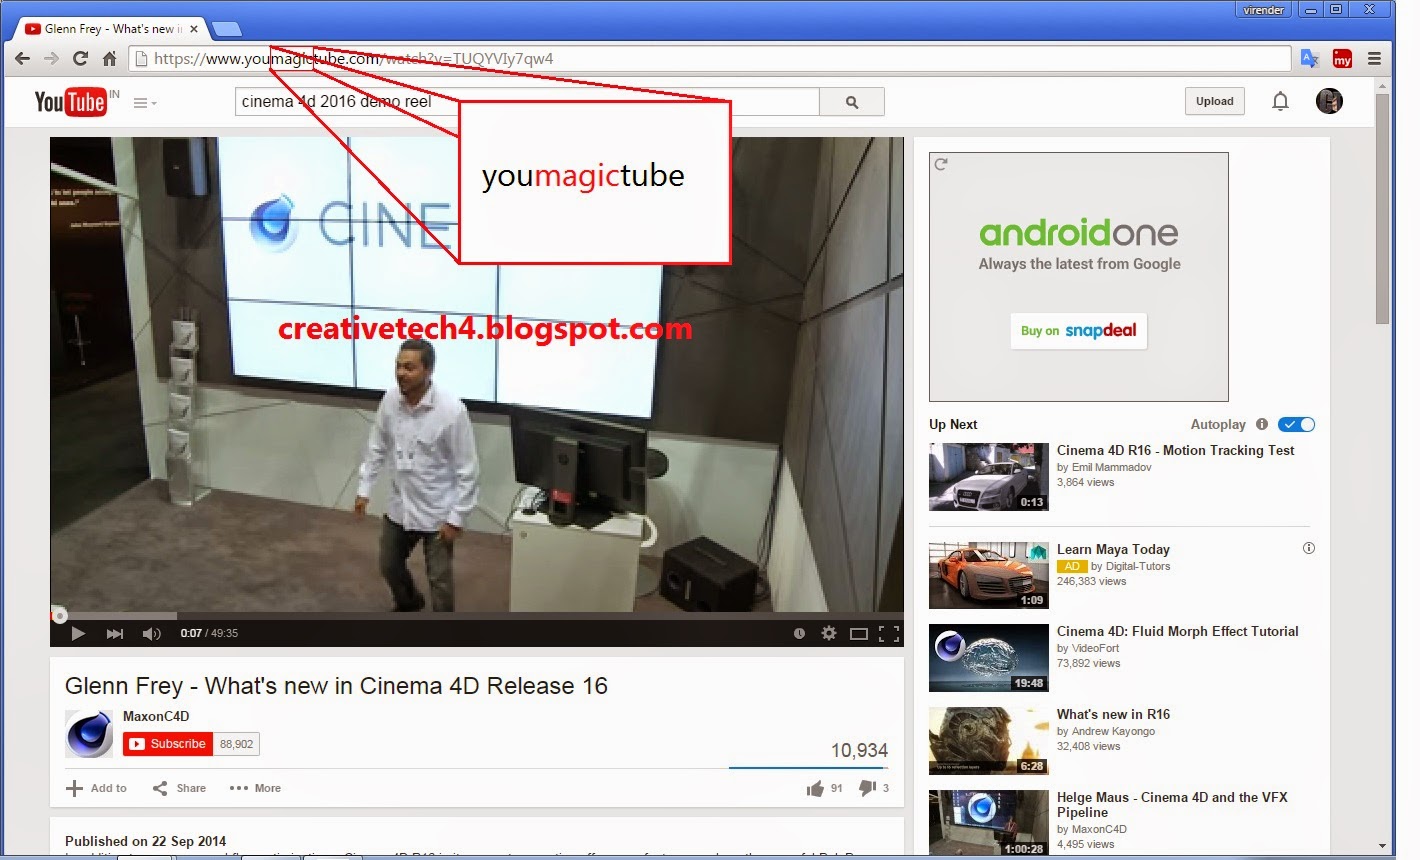Screen dimensions: 1420x860
Task: Open Cinema 4D R16 Motion Tracking thumbnail
Action: click(989, 477)
